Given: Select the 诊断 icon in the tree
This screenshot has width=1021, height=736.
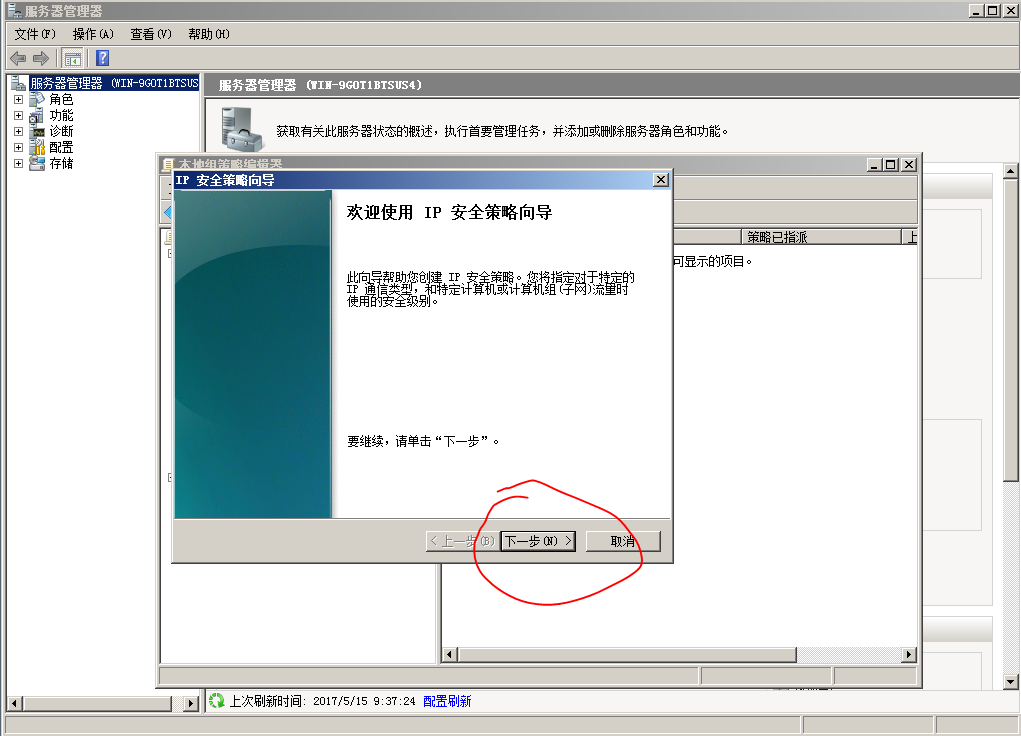Looking at the screenshot, I should pos(37,132).
